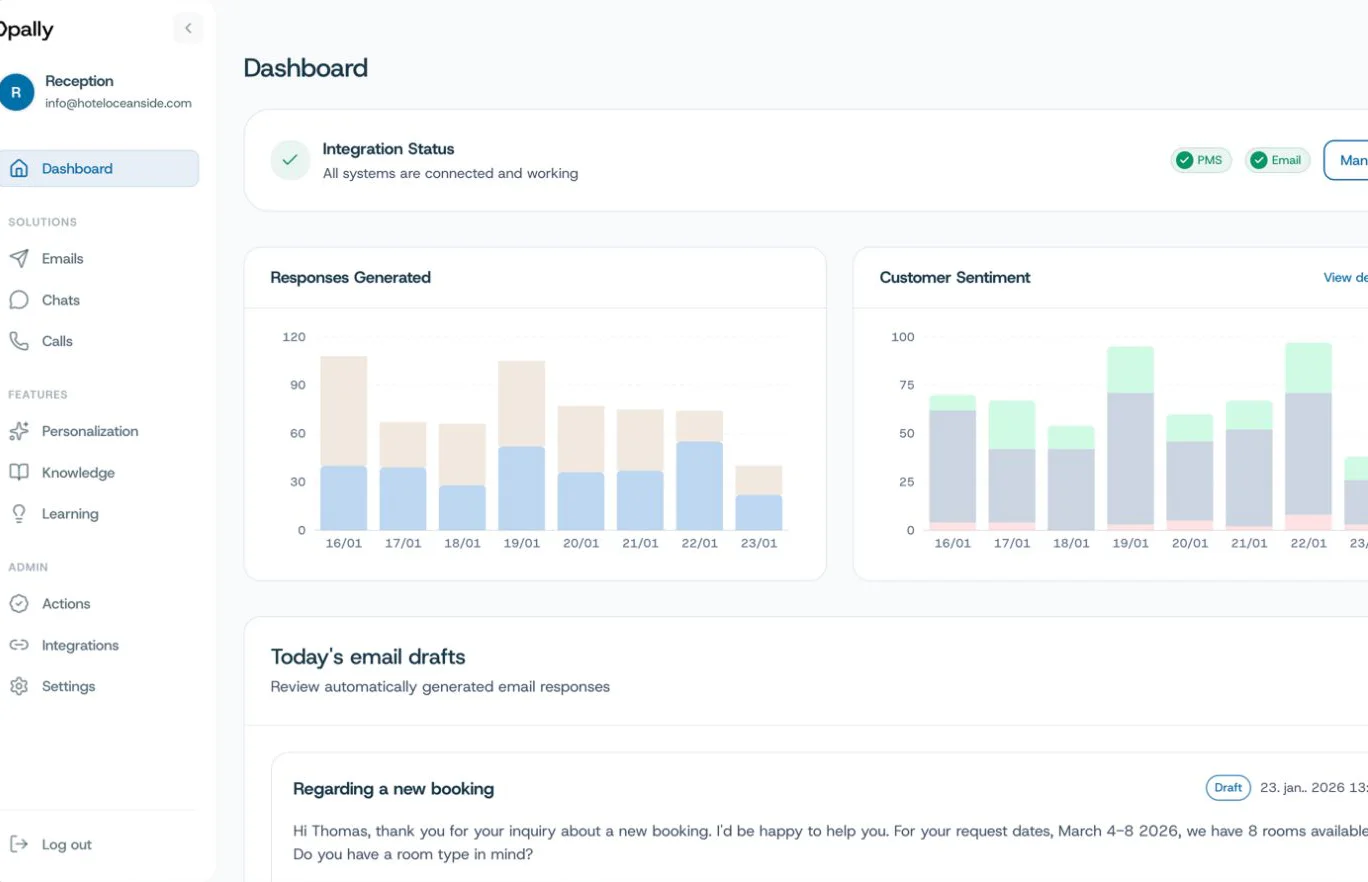Select the Actions checkmark badge icon
The height and width of the screenshot is (882, 1368).
click(19, 604)
